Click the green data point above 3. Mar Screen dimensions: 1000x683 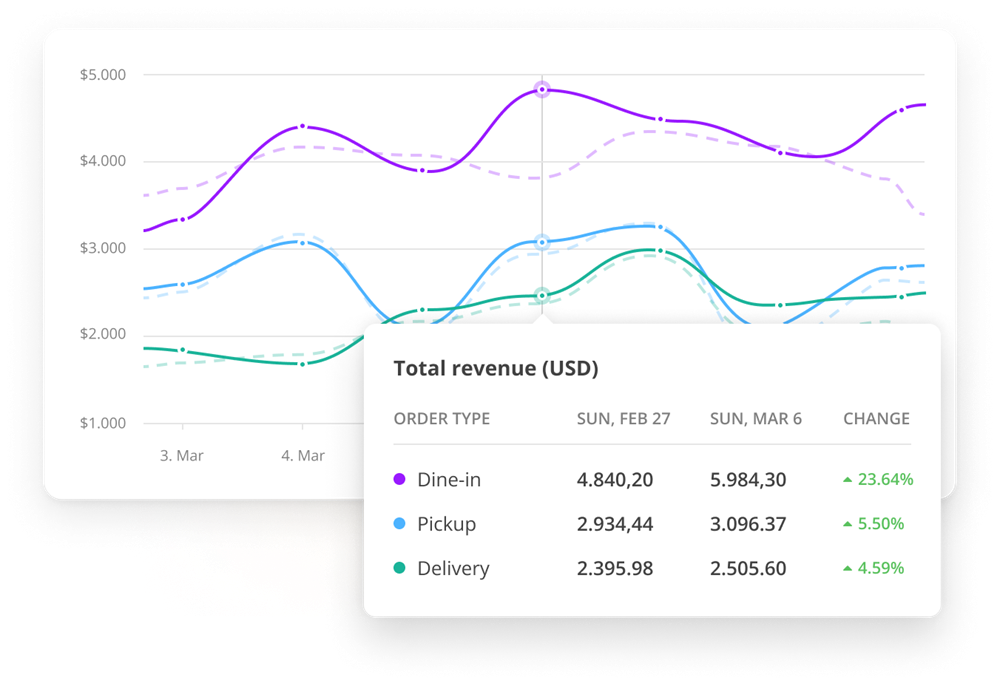pyautogui.click(x=183, y=350)
